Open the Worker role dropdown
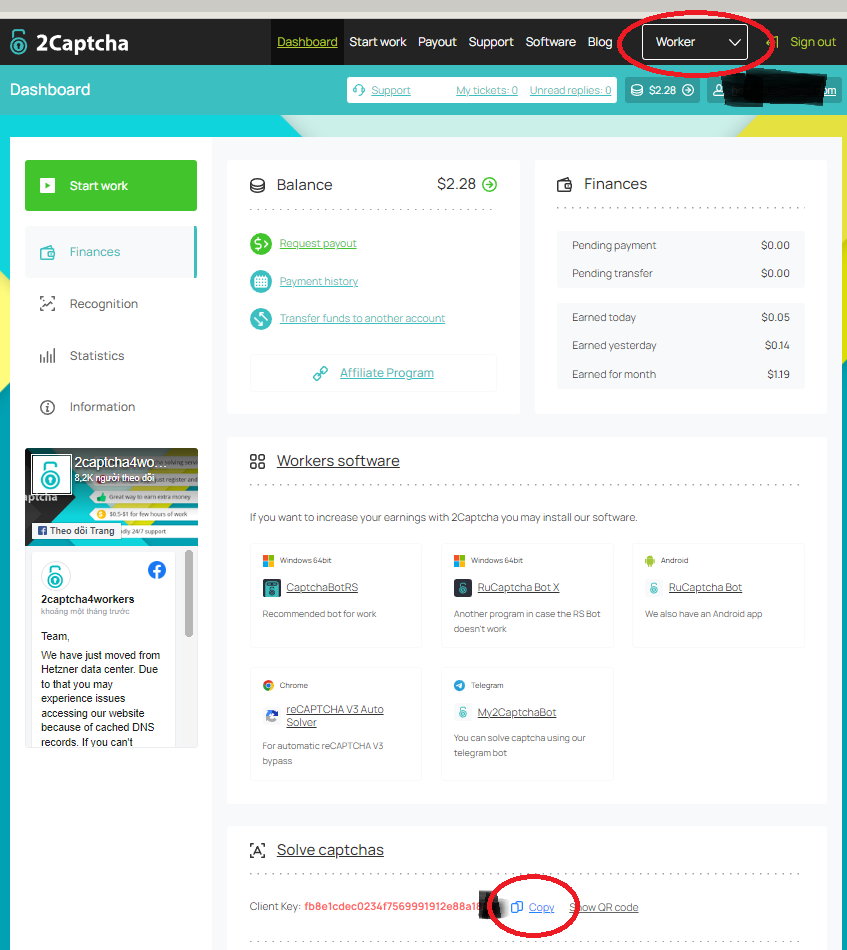Viewport: 847px width, 950px height. click(x=694, y=42)
